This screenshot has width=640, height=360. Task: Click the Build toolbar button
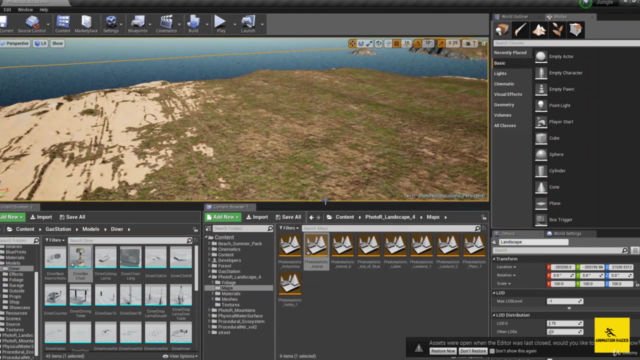tap(193, 24)
